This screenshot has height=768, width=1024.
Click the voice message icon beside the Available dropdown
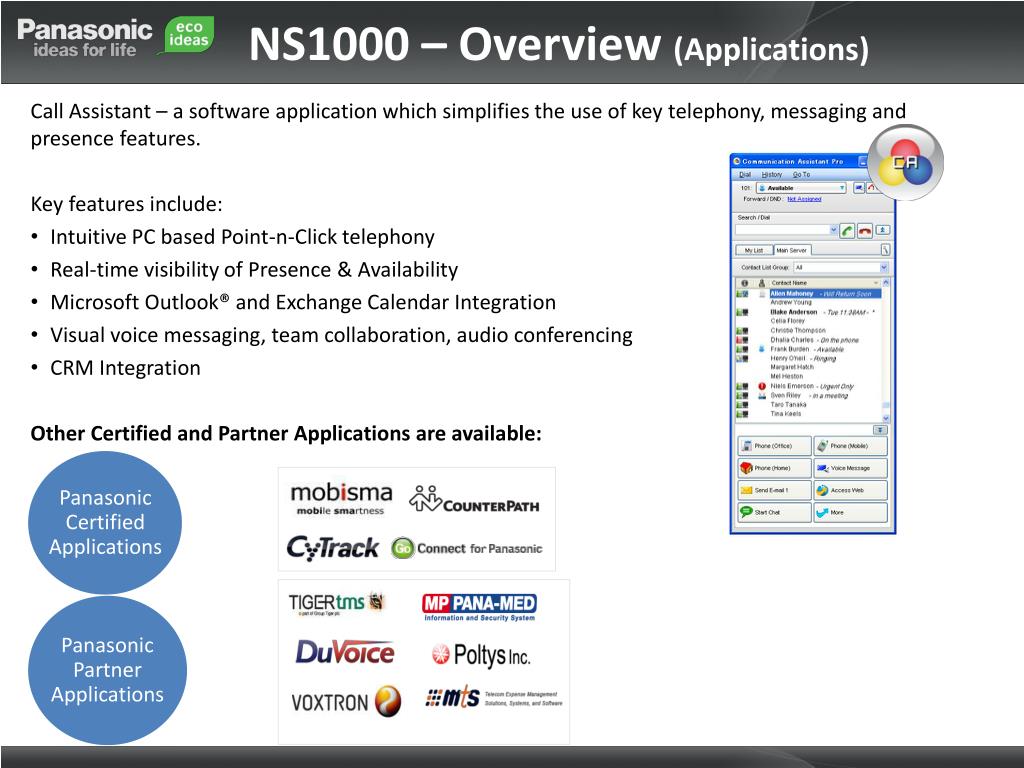point(859,187)
